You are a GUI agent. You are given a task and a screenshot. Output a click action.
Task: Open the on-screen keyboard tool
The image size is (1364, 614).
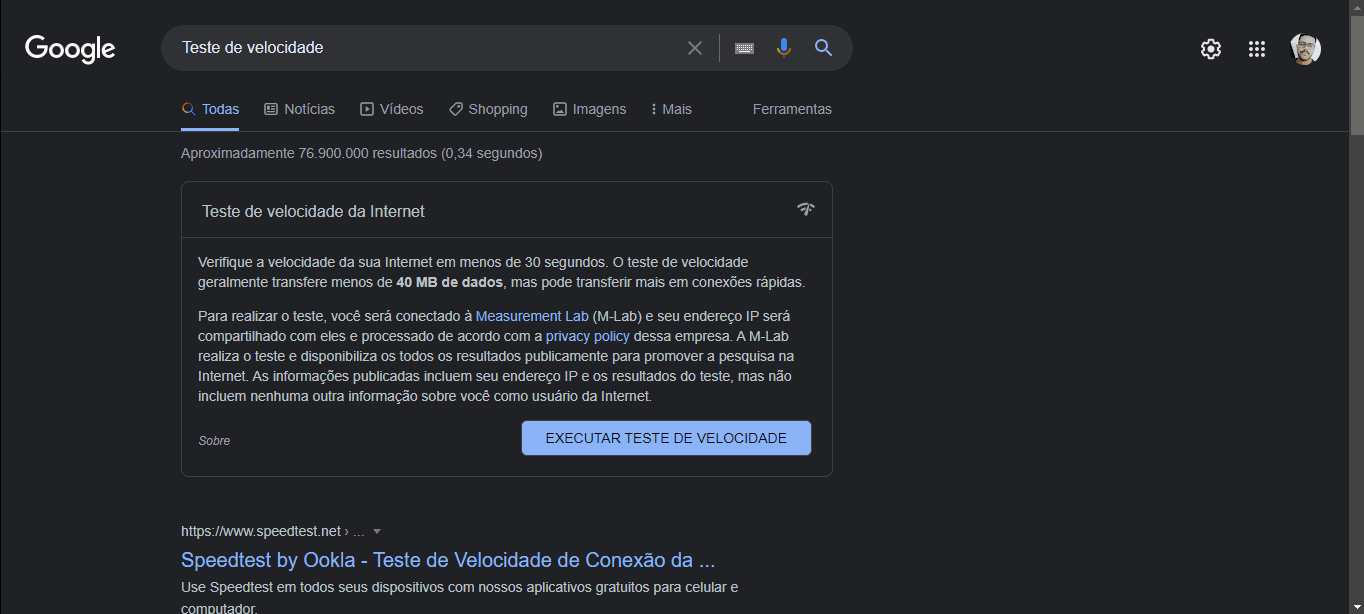tap(744, 48)
